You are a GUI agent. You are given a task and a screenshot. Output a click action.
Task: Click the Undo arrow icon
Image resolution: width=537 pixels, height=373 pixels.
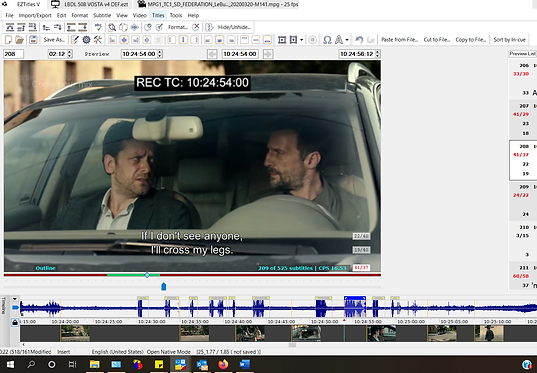359,40
